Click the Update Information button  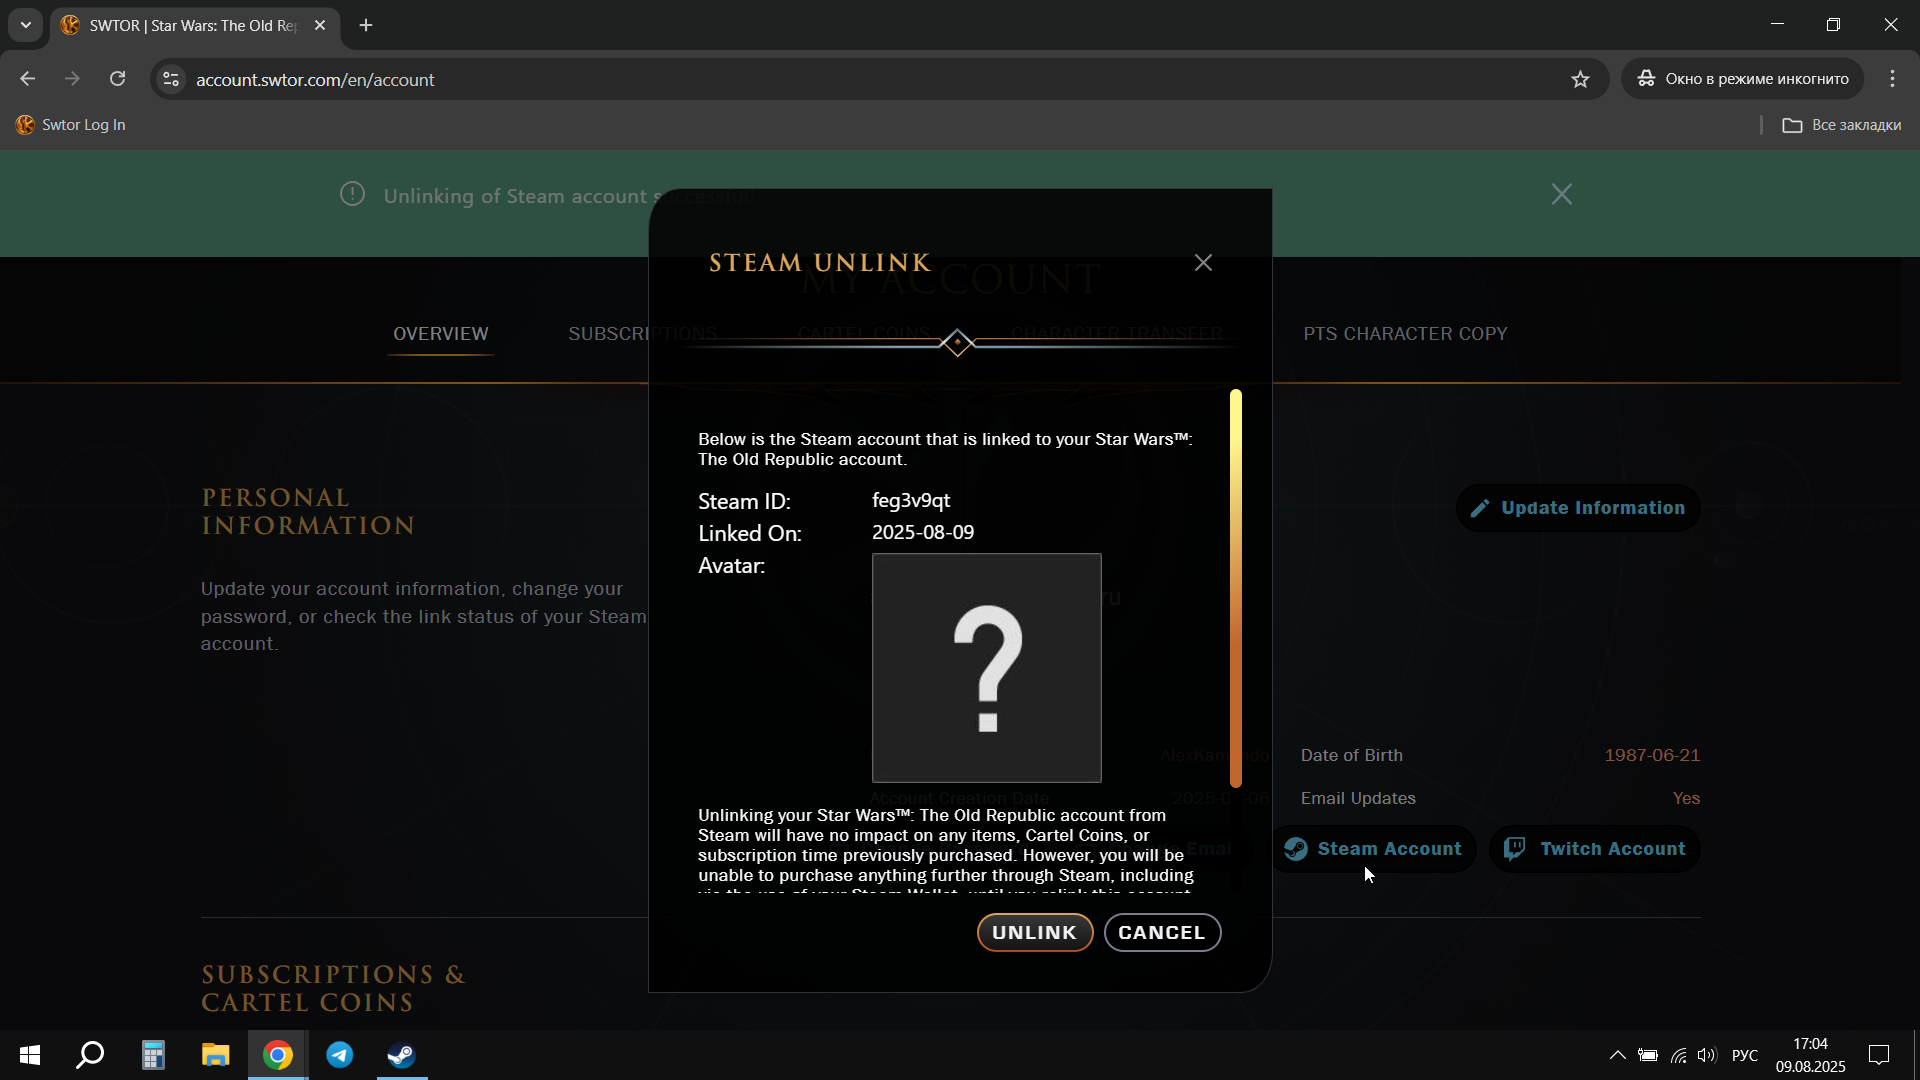coord(1578,508)
